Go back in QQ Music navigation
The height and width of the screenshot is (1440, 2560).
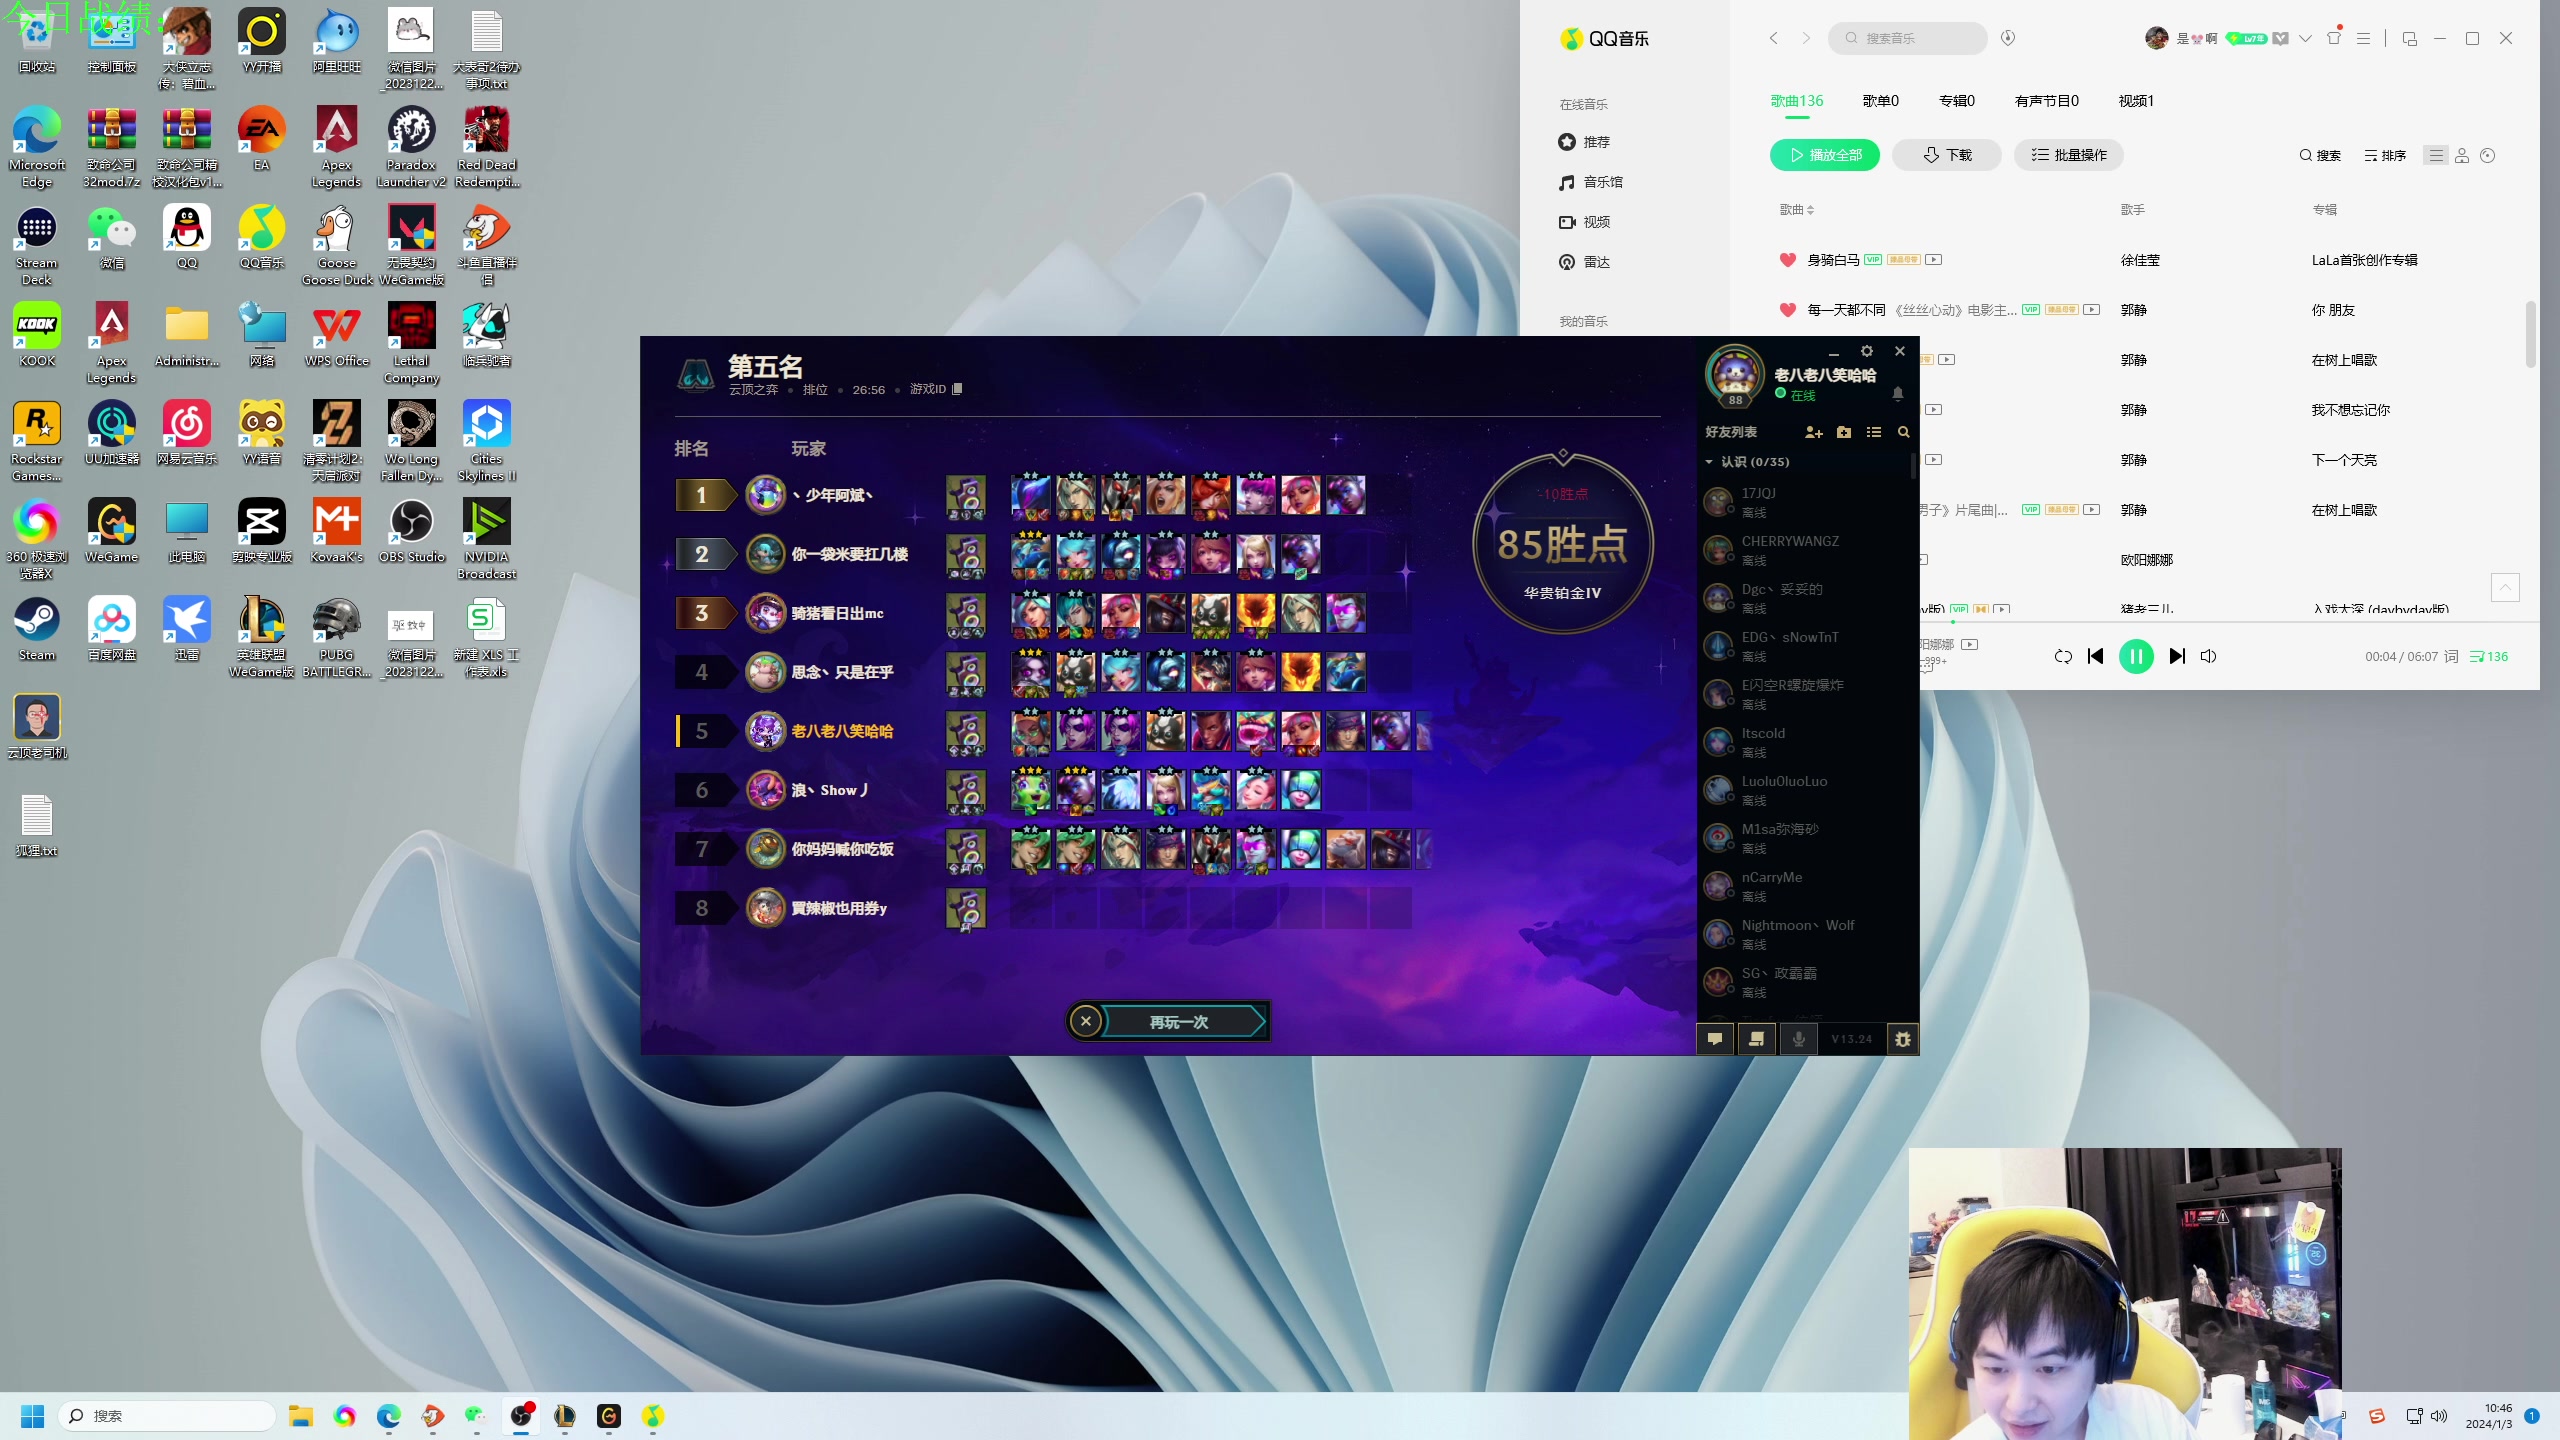(1774, 38)
